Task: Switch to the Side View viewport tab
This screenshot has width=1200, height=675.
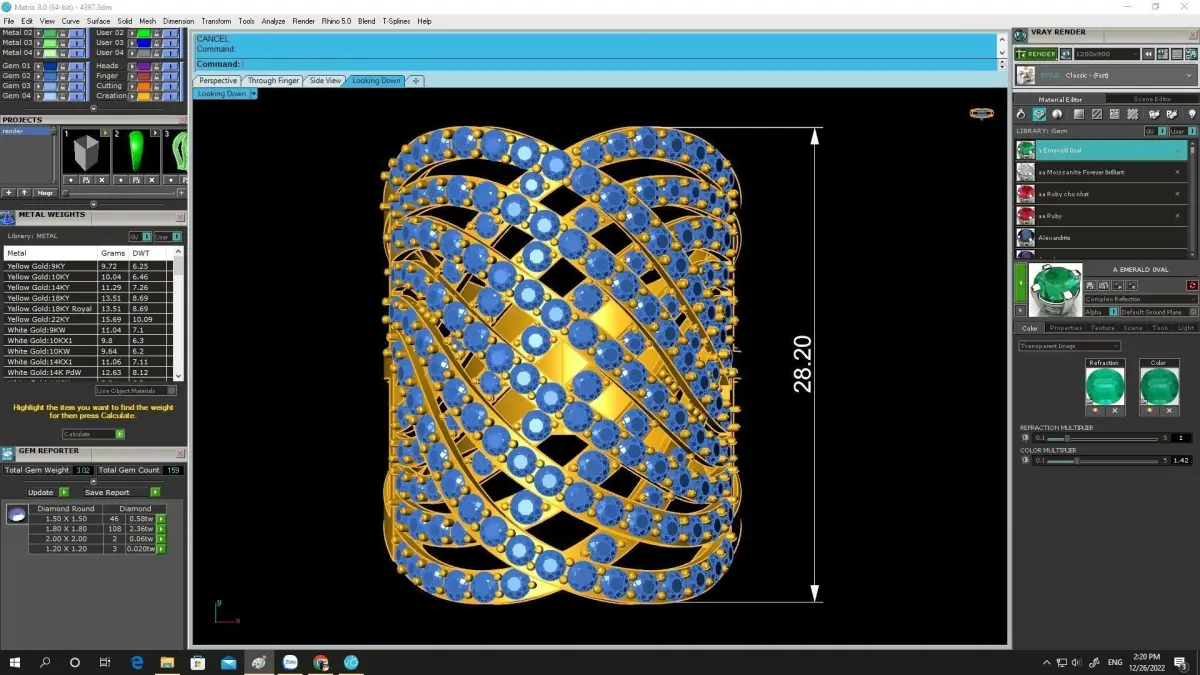Action: coord(325,81)
